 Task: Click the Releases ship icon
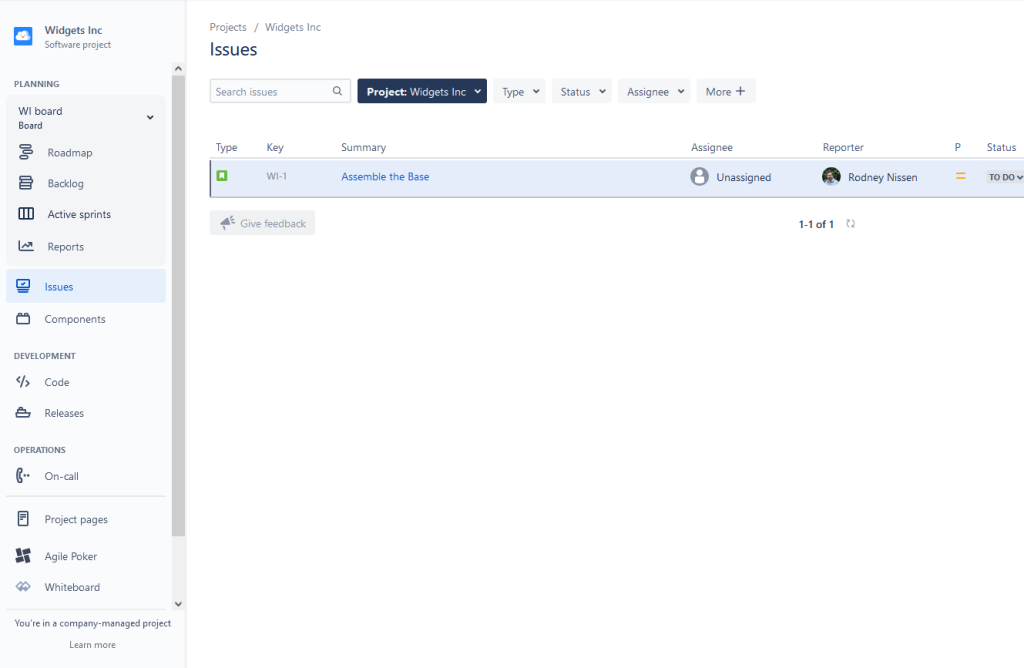23,413
